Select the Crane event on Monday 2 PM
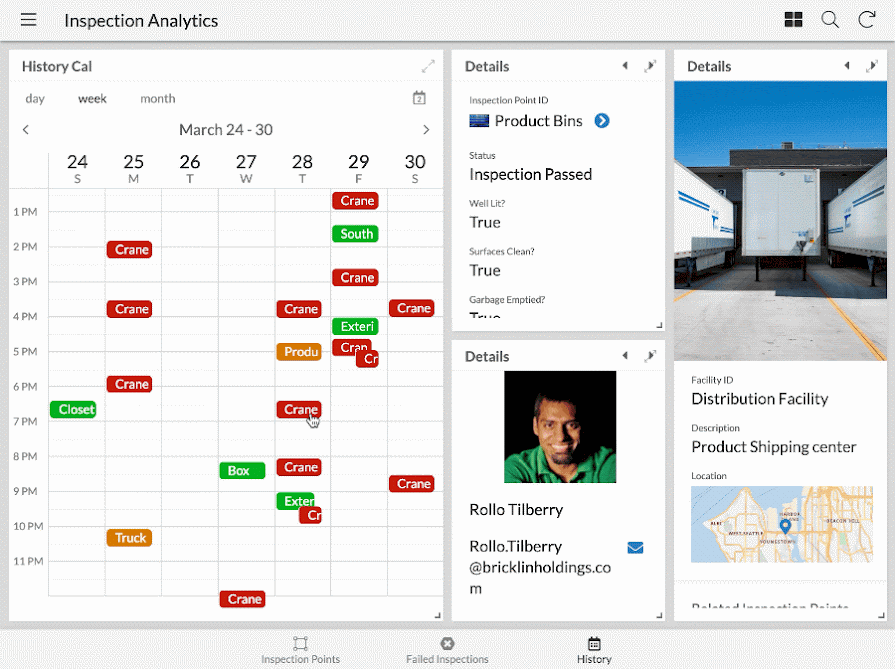 (x=129, y=249)
